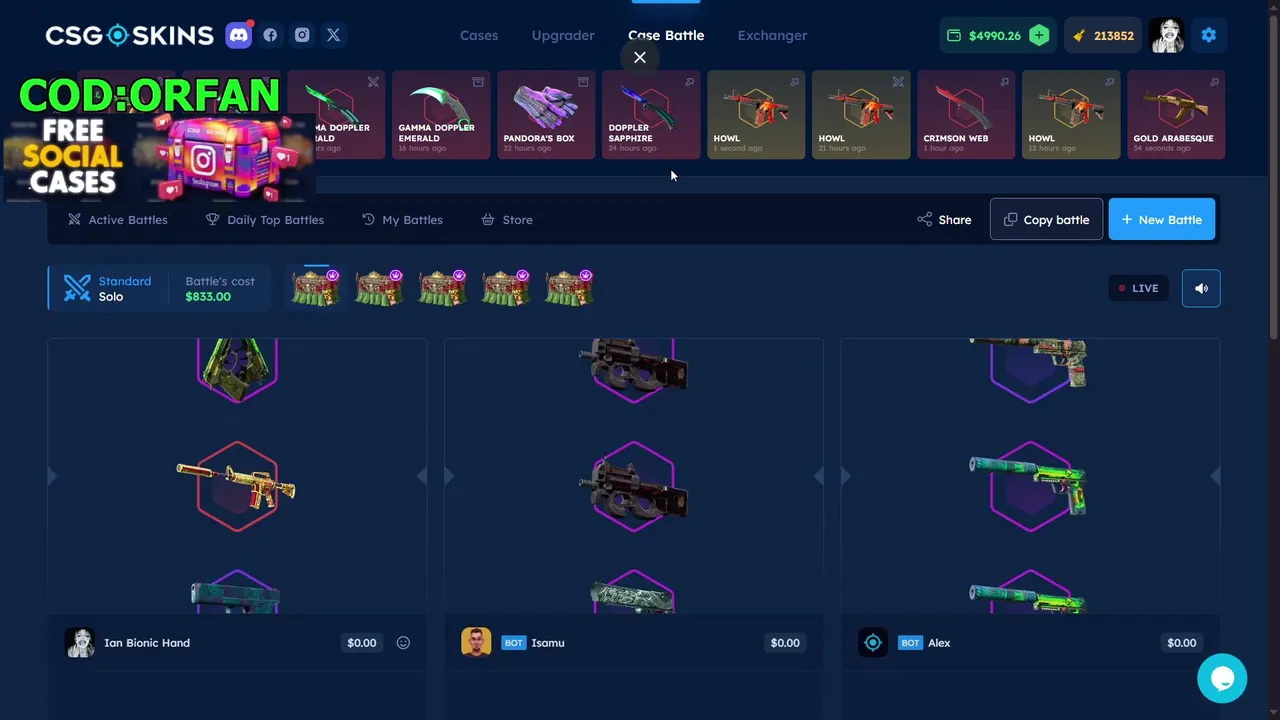The height and width of the screenshot is (720, 1280).
Task: Open the Doppler Sapphire live drop
Action: (x=651, y=115)
